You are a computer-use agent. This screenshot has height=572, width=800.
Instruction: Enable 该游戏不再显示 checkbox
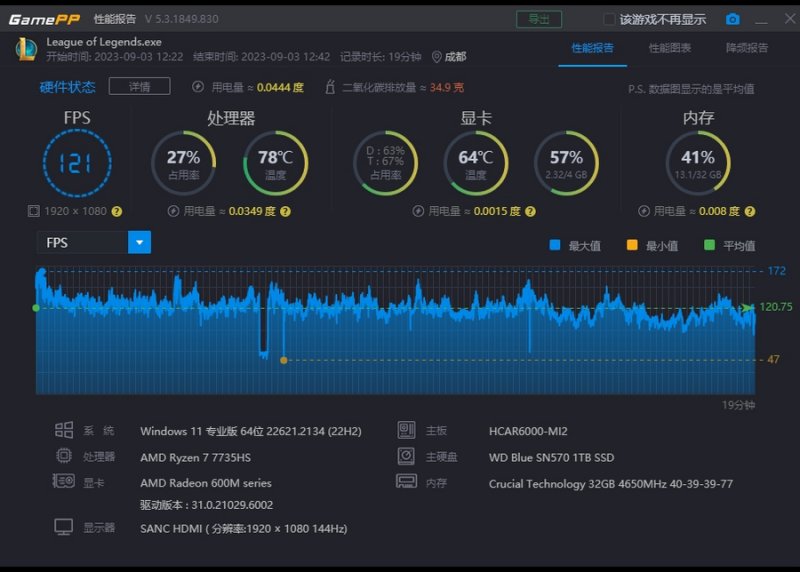pyautogui.click(x=609, y=19)
